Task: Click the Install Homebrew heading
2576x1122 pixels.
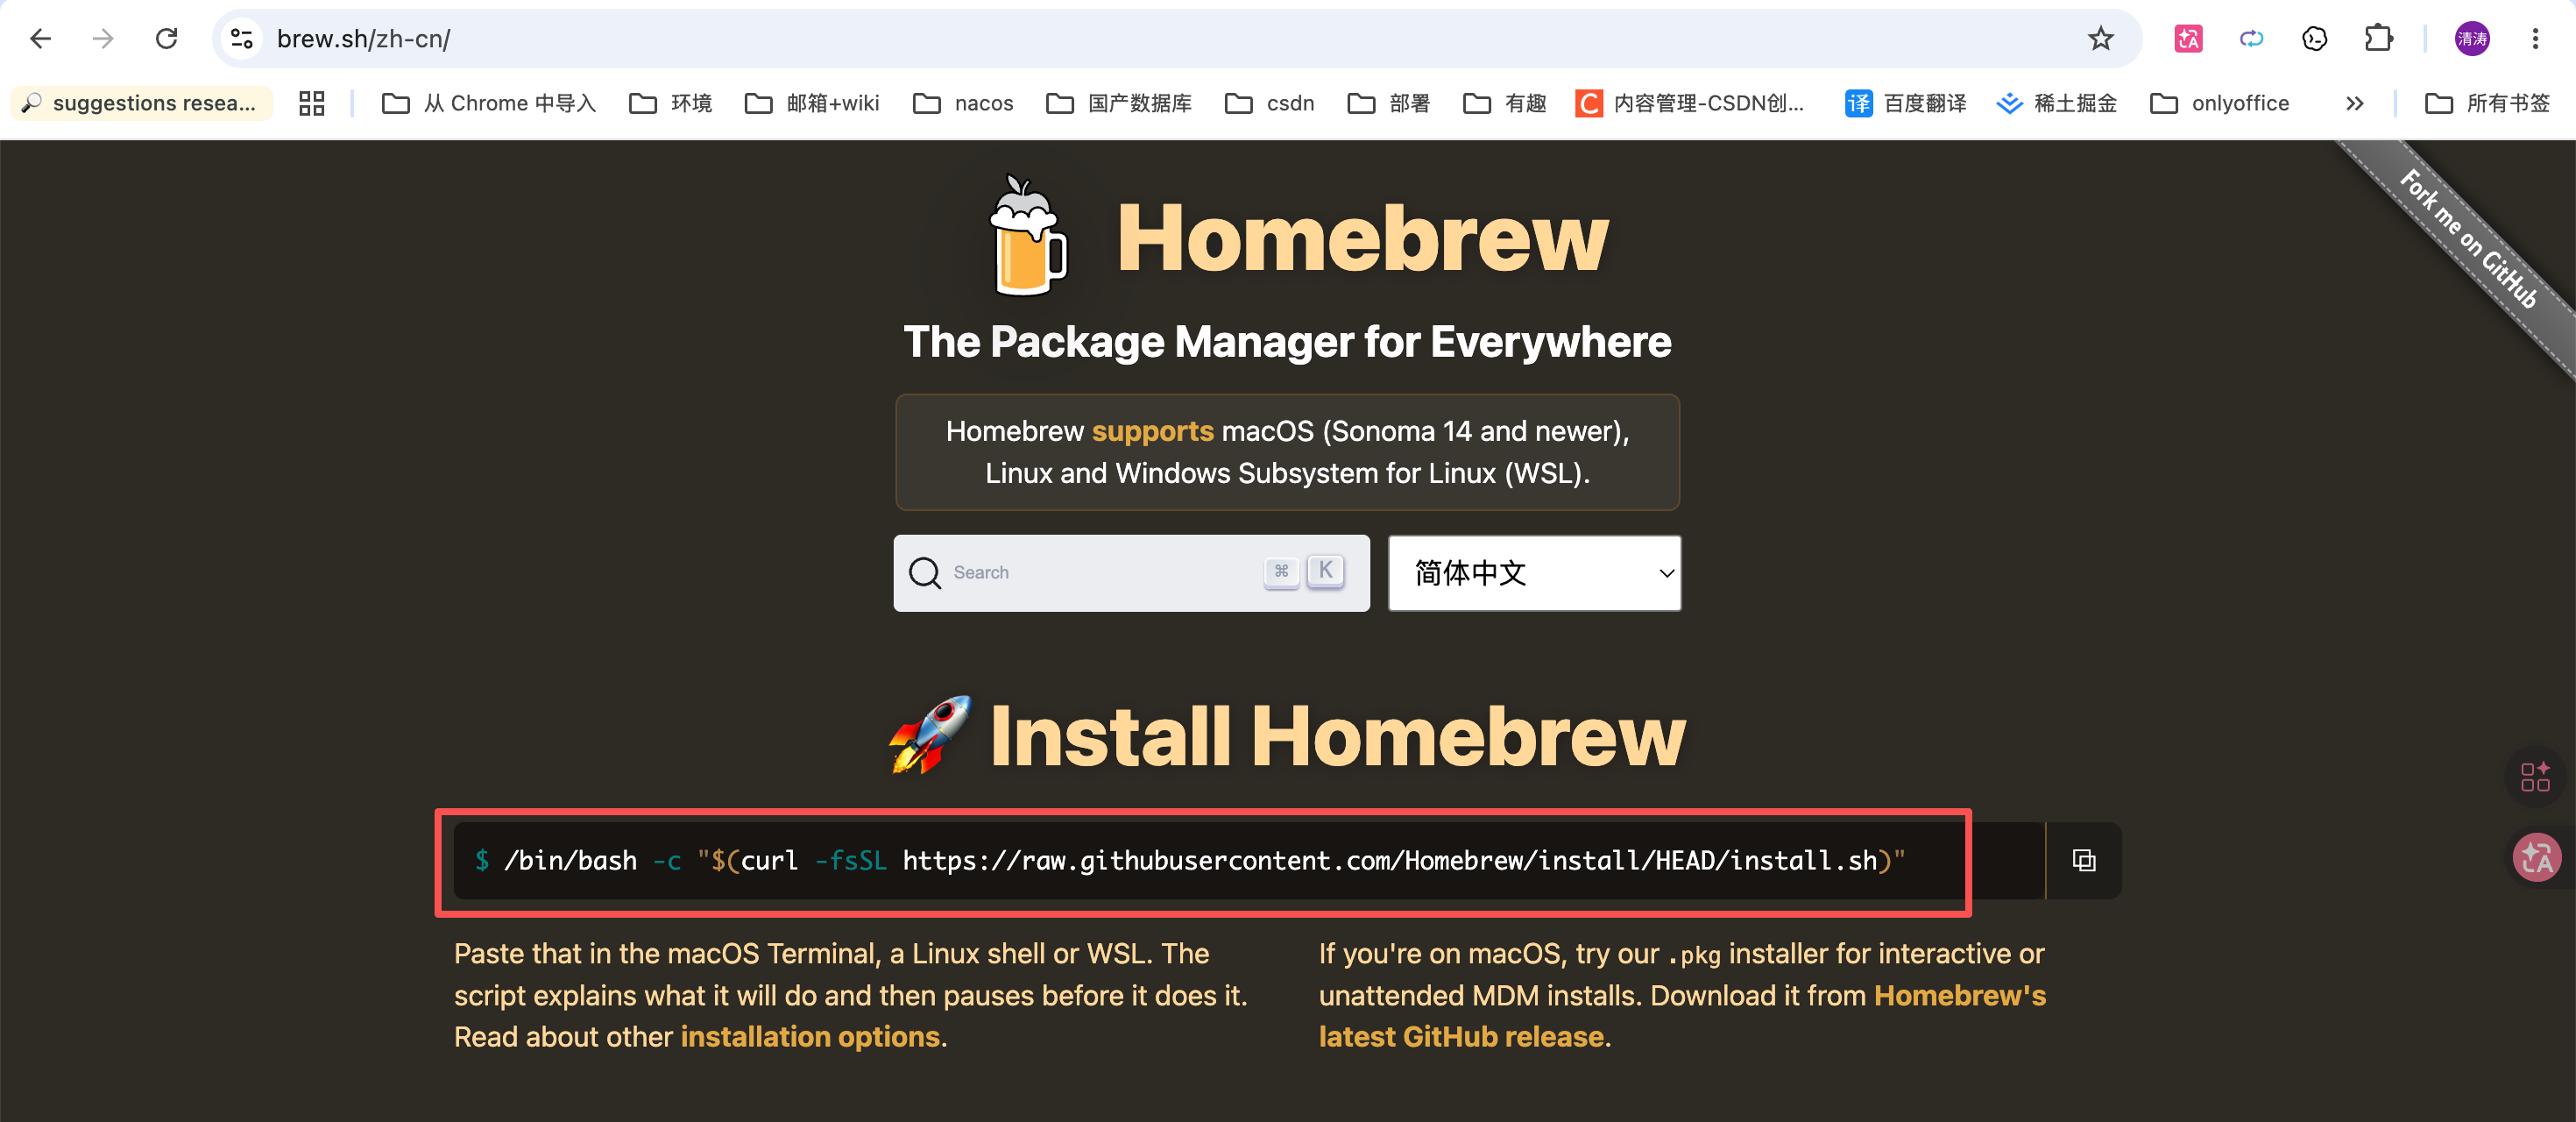Action: [x=1337, y=735]
